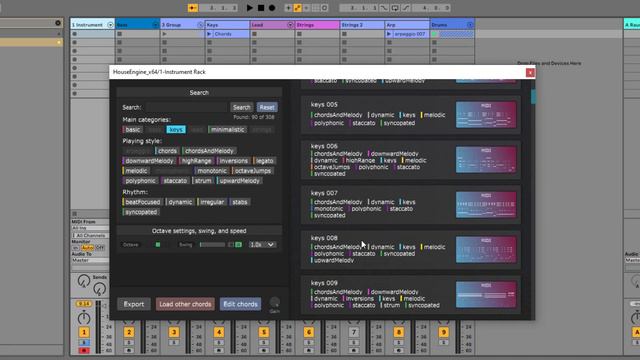Click the track 2 activator button
The width and height of the screenshot is (640, 360).
(129, 332)
